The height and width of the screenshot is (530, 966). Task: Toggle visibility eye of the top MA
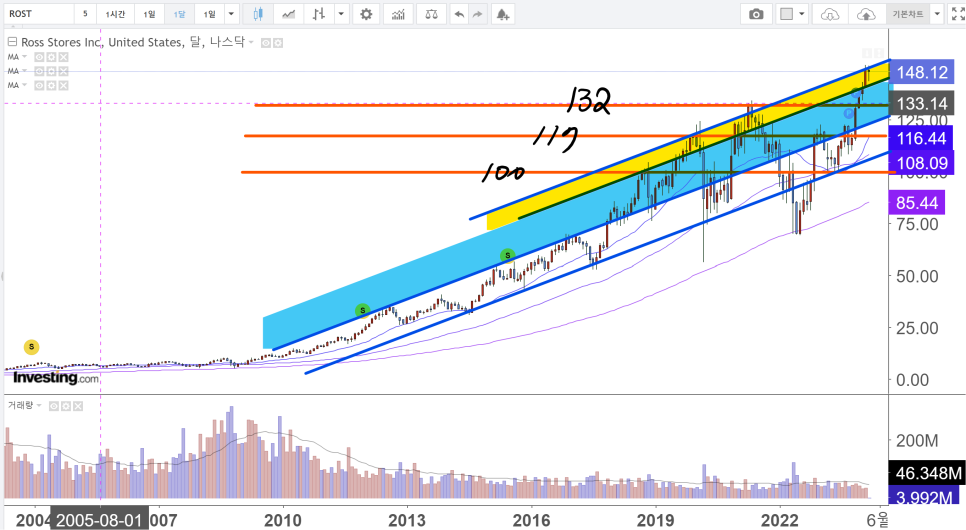[x=39, y=57]
